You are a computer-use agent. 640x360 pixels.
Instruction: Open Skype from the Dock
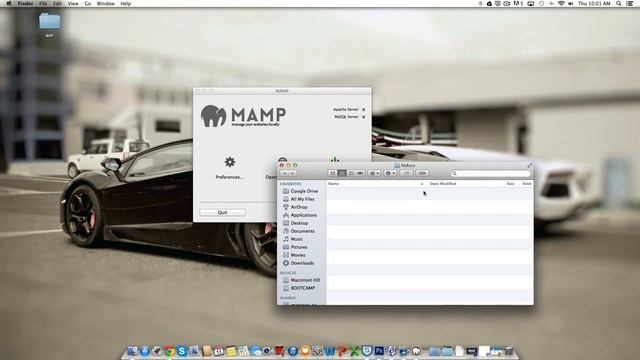[182, 351]
